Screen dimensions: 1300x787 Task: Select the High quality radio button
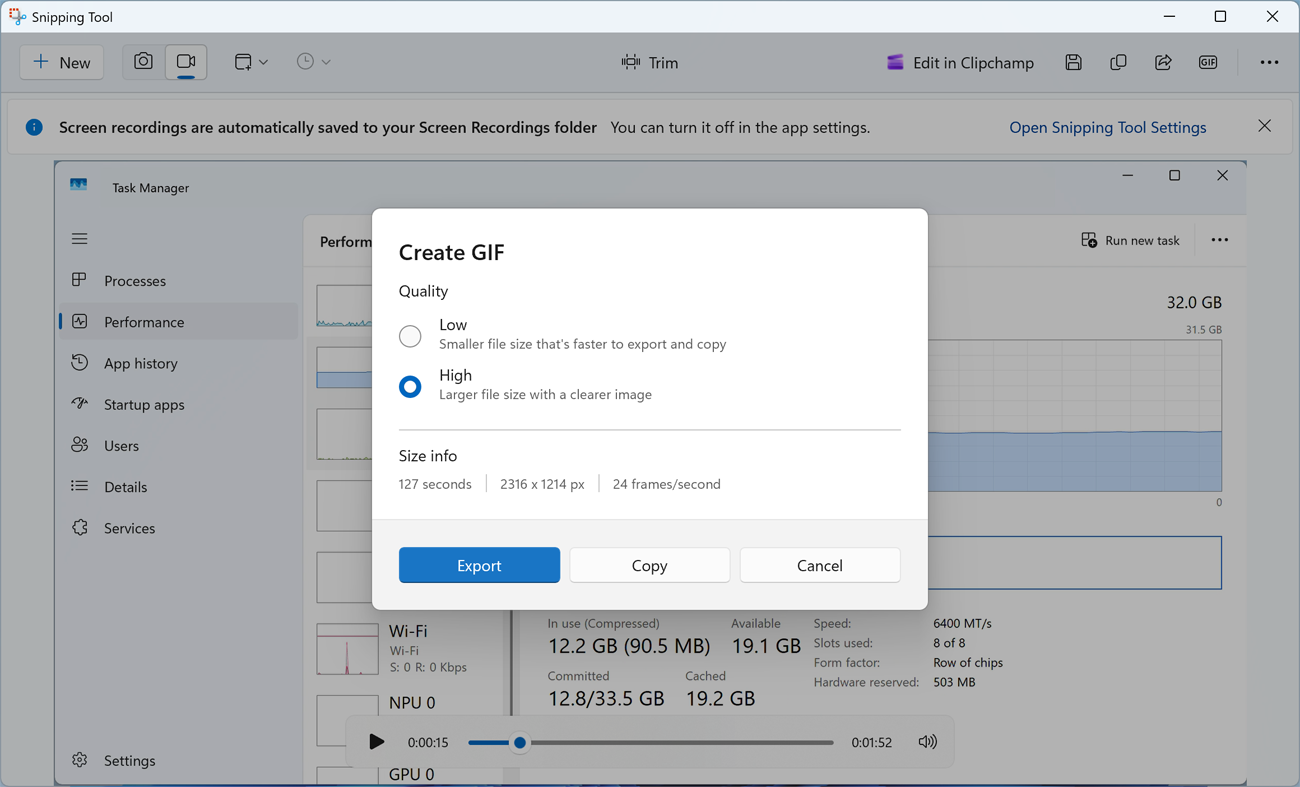click(x=410, y=386)
